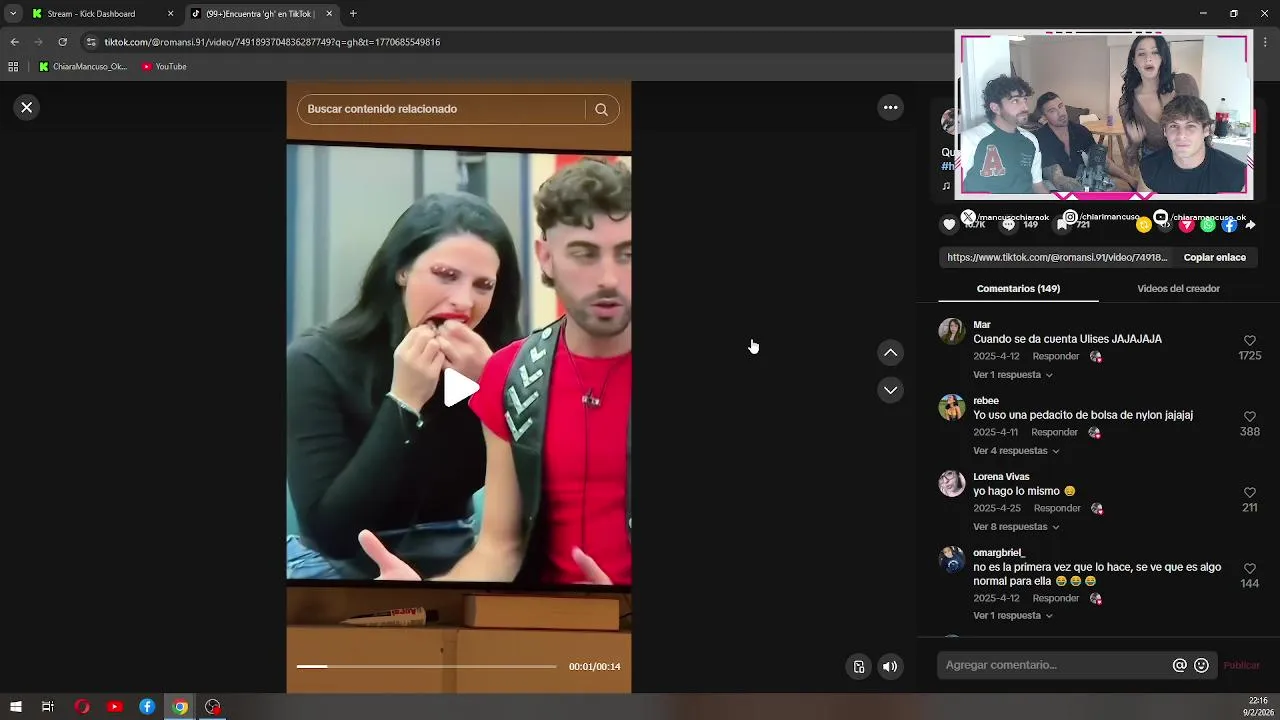Expand 'Ver 8 respuestas' under Lorena Vivas

pos(1016,527)
